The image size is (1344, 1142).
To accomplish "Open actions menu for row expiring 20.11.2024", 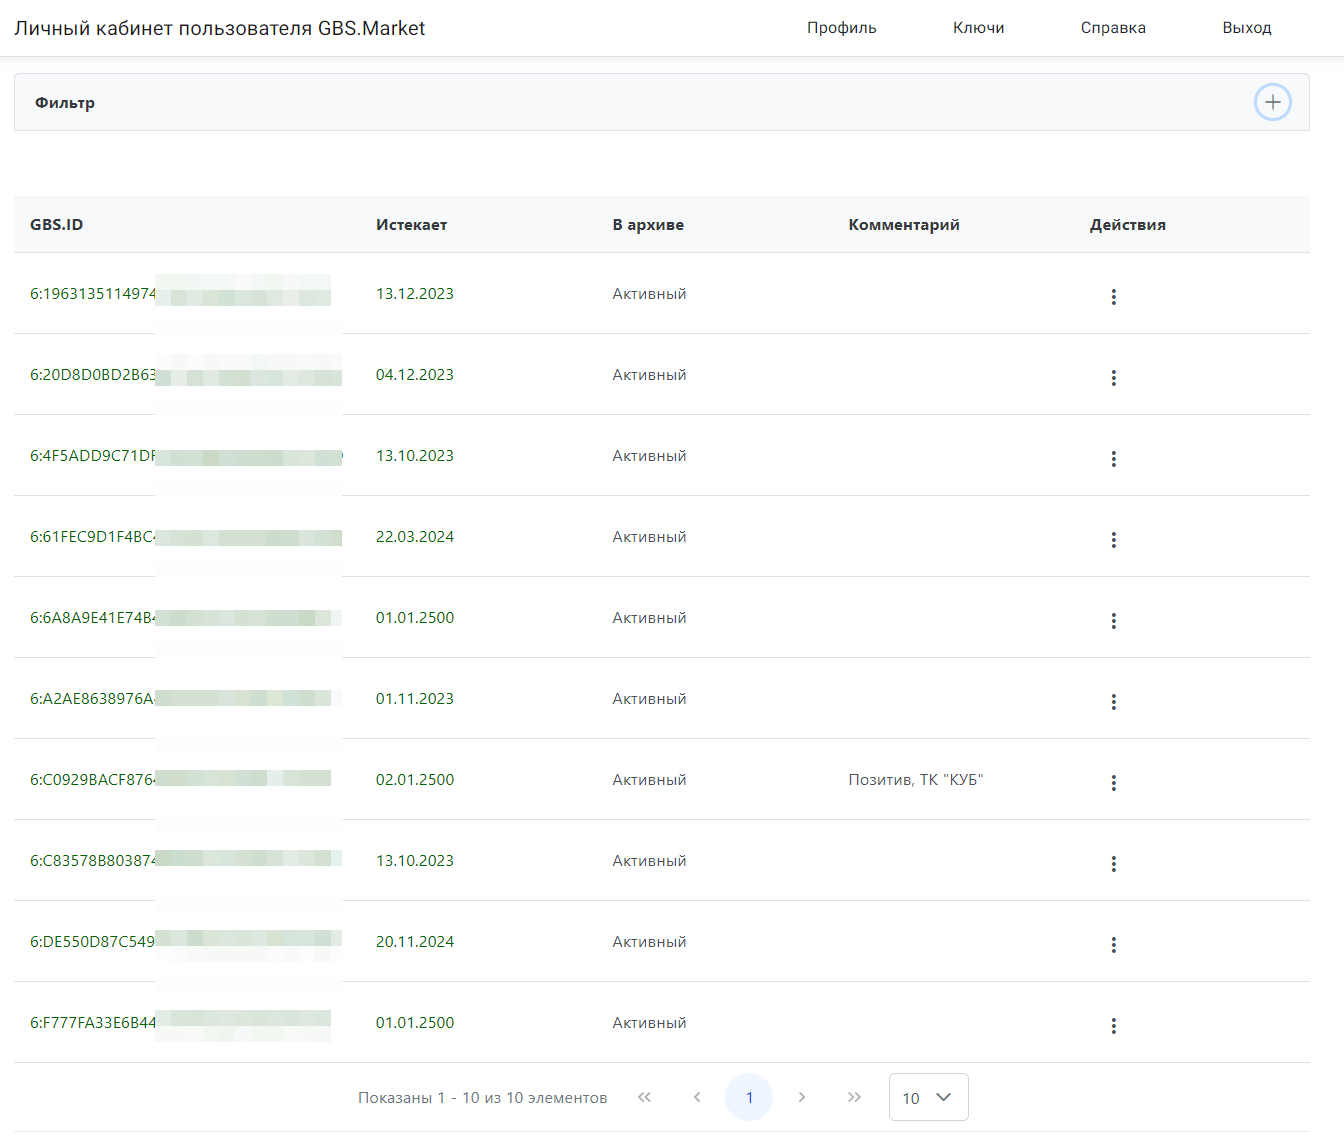I will [1113, 945].
